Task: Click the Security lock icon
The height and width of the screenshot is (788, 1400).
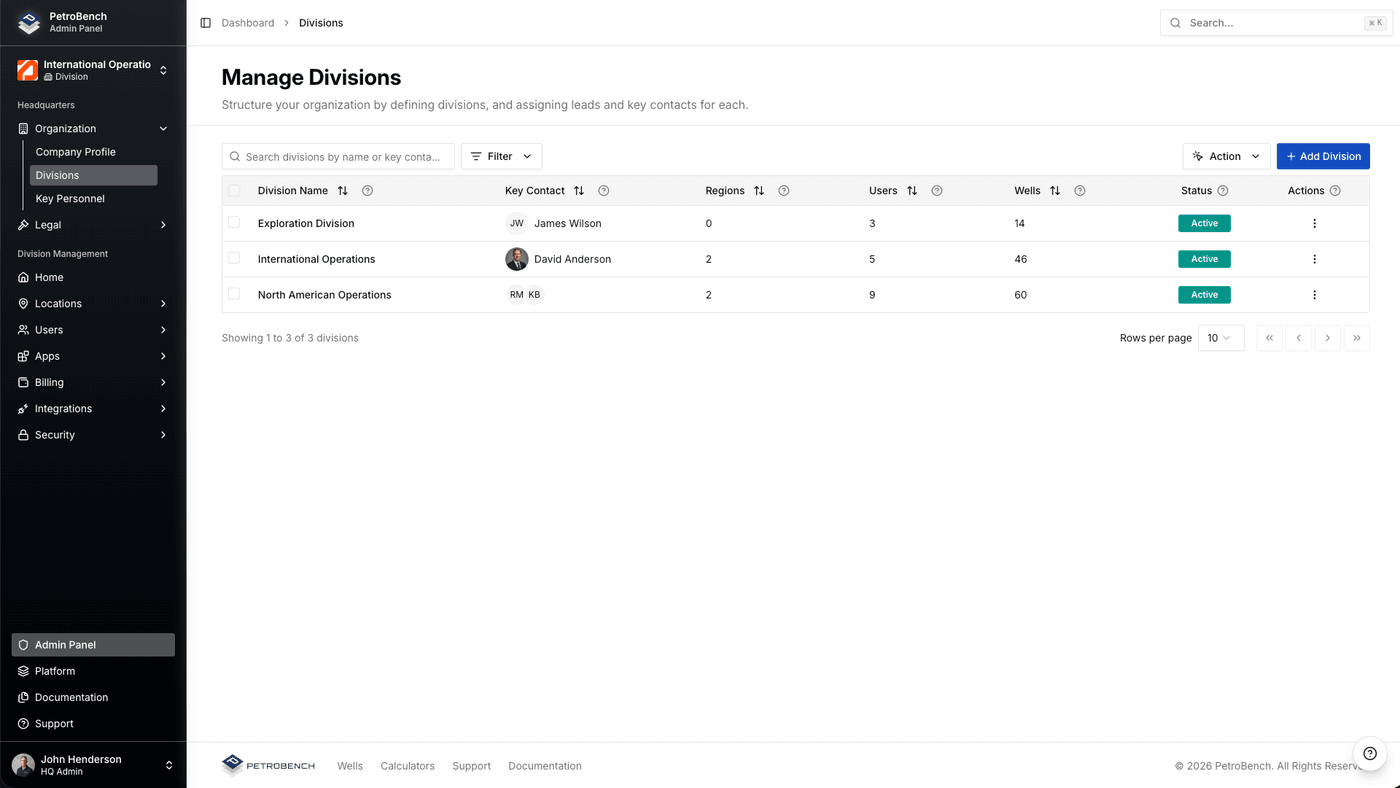Action: [x=21, y=434]
